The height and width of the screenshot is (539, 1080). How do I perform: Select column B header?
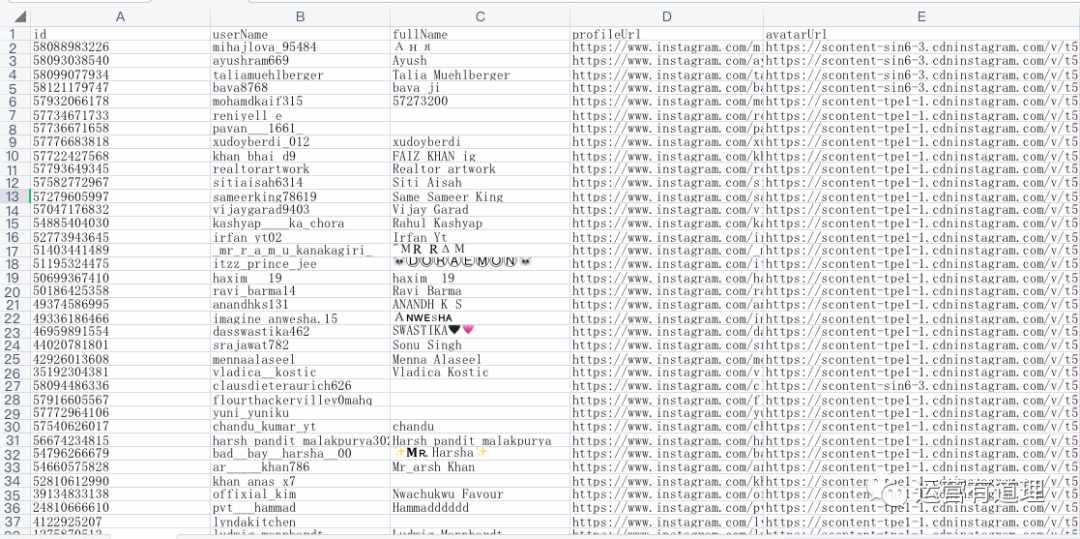coord(300,17)
